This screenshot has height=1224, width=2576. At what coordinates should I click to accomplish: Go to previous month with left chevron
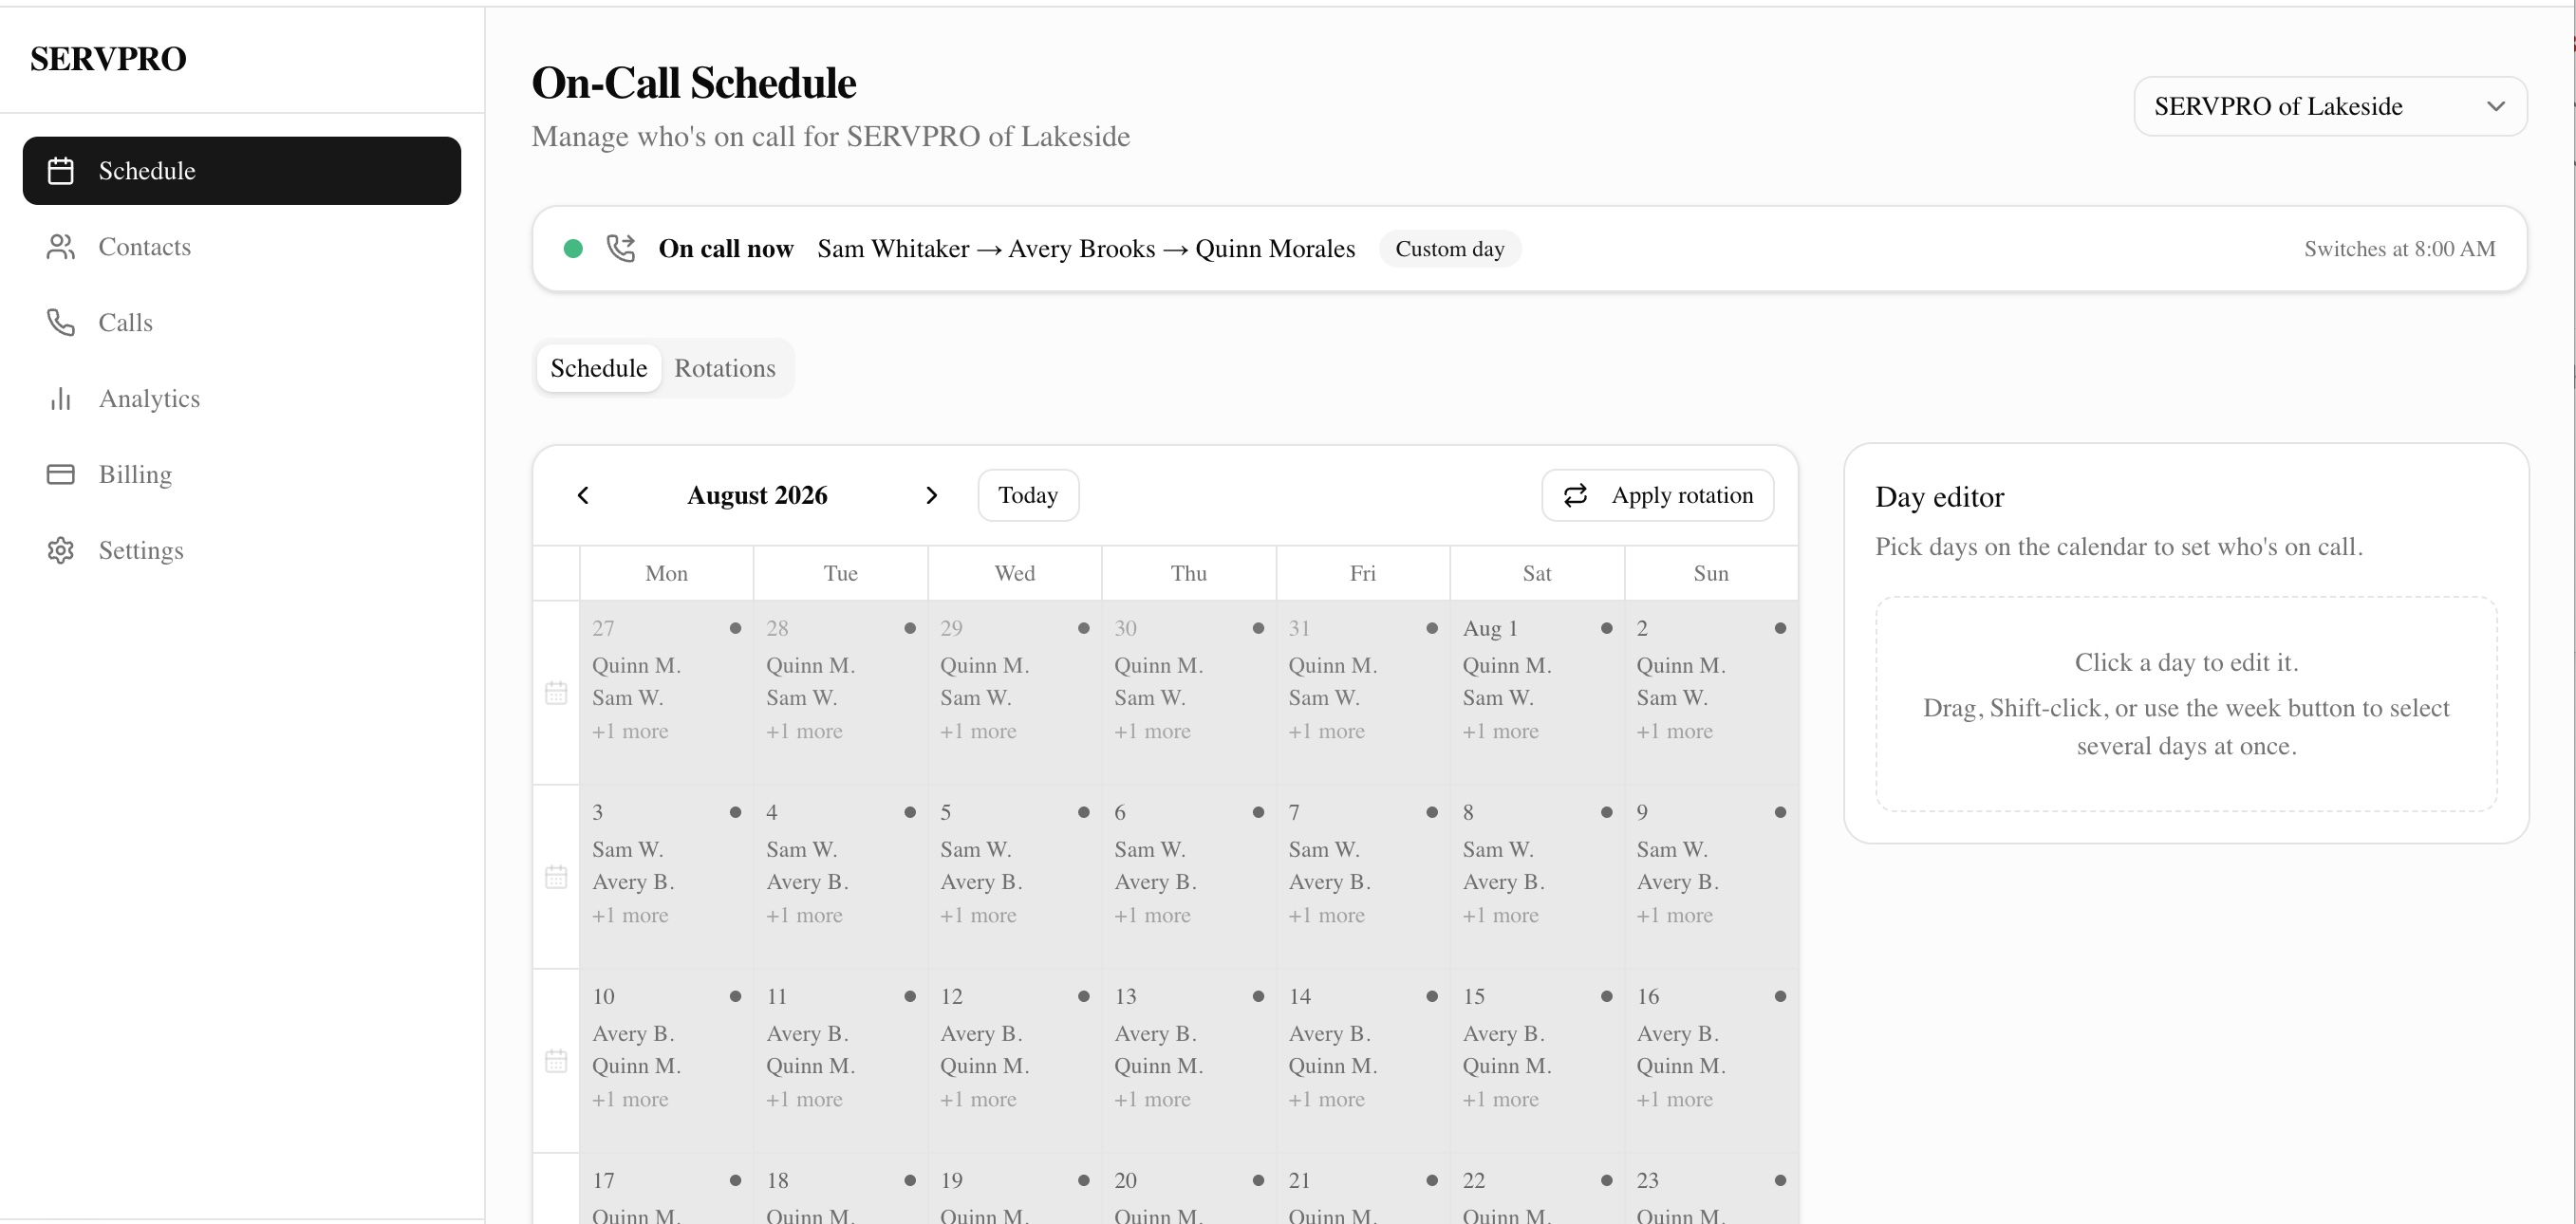[x=583, y=495]
